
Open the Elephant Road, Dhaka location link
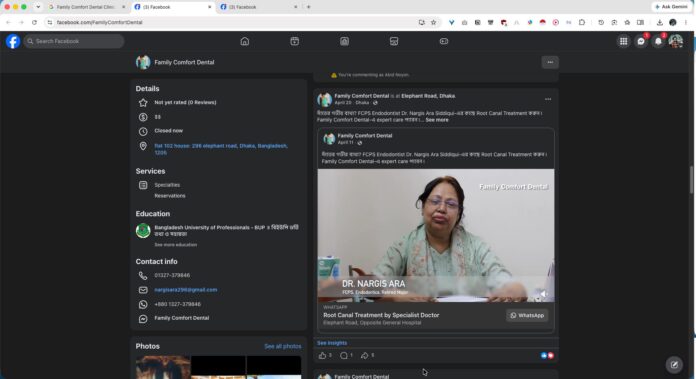(428, 96)
